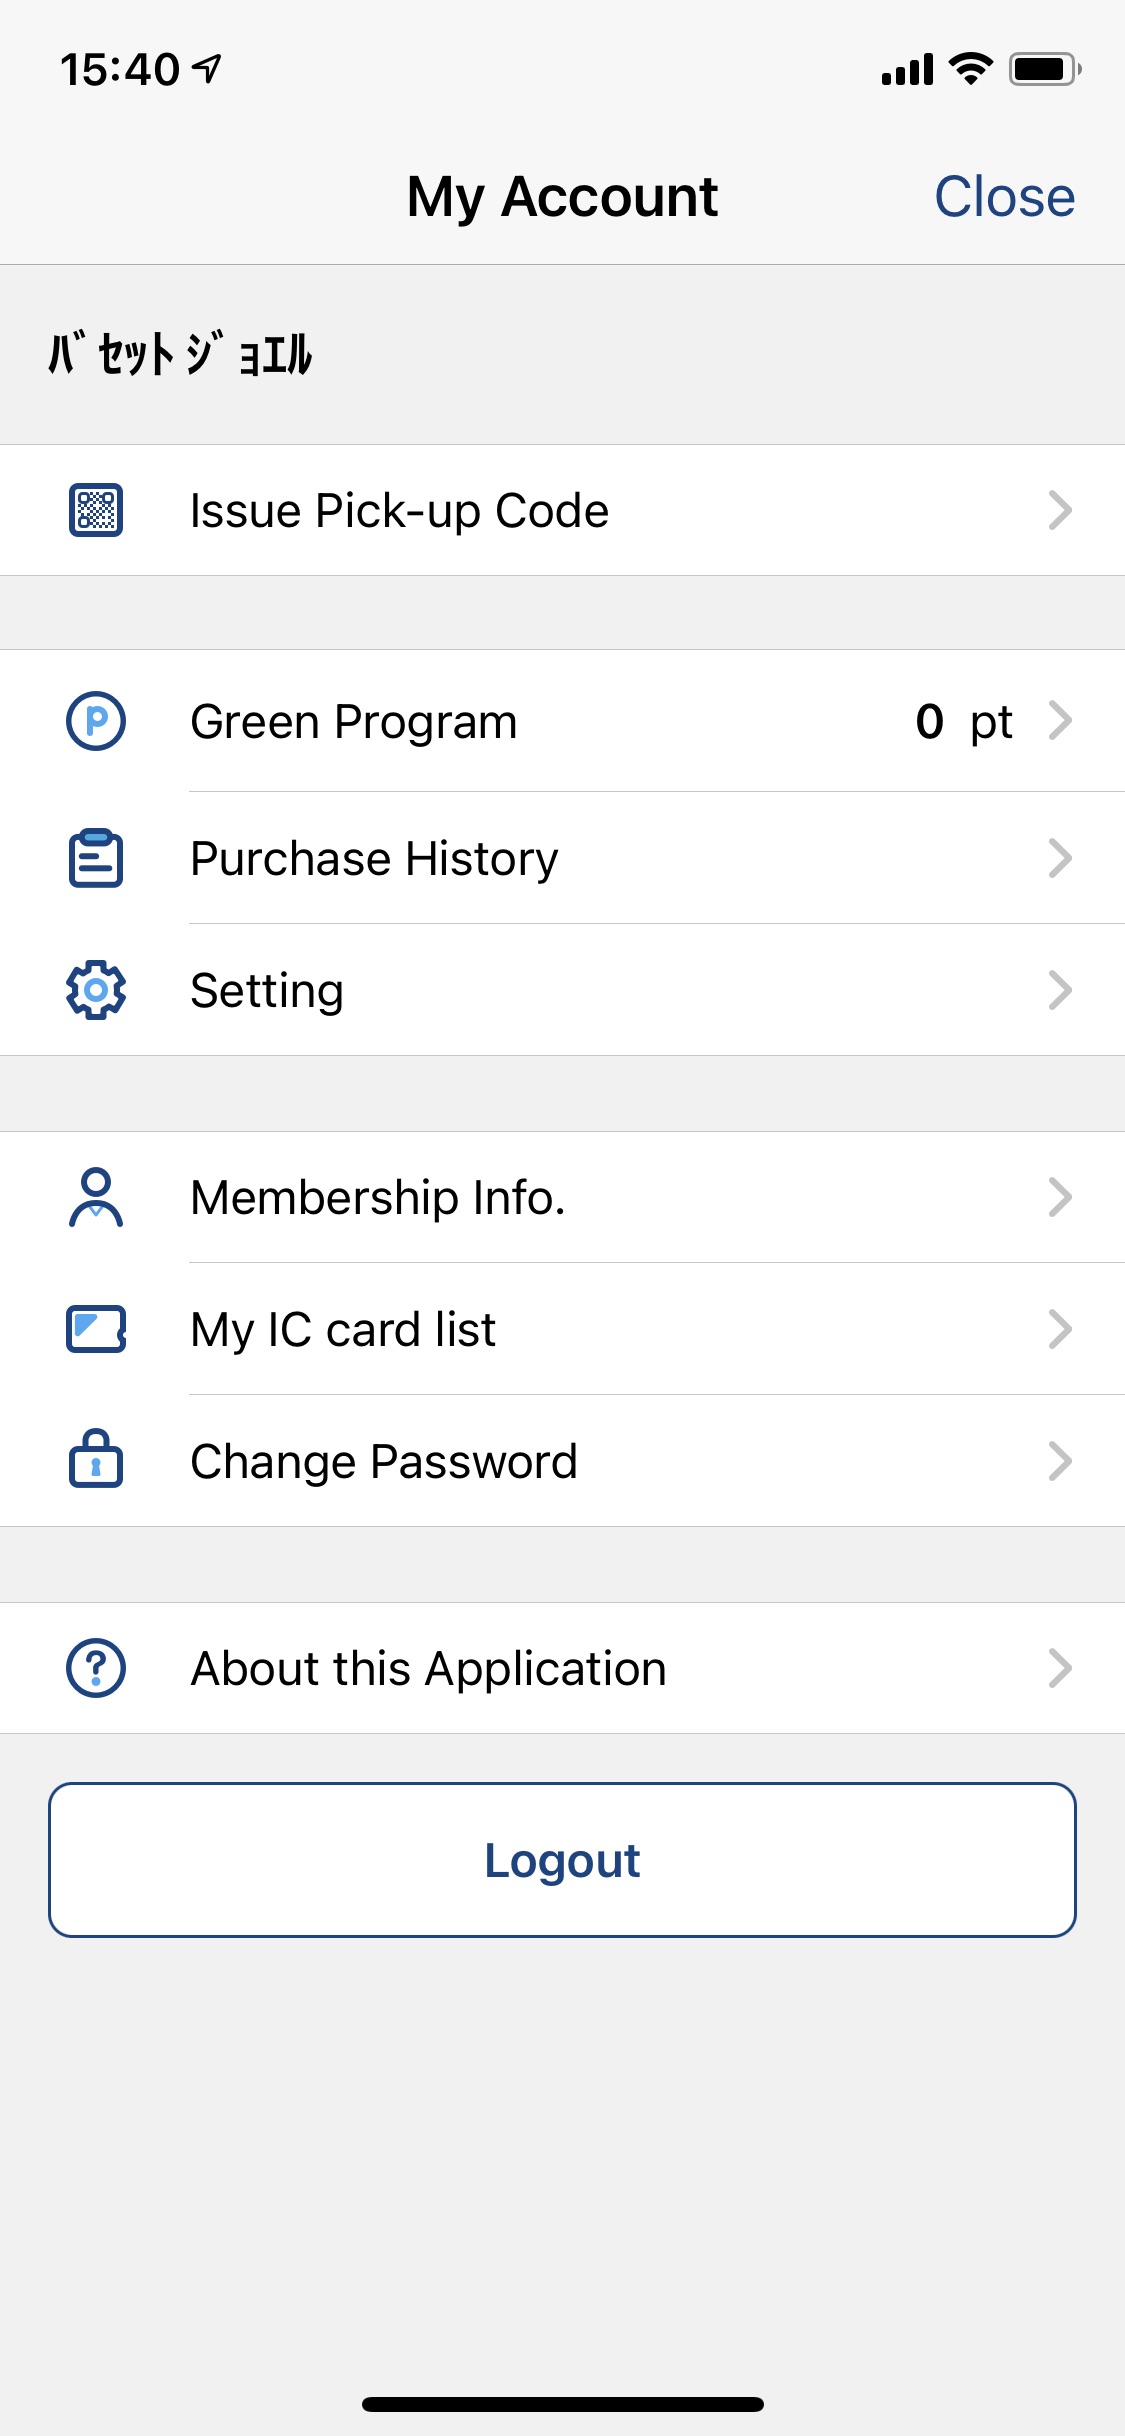Open About this Application entry

tap(428, 1668)
